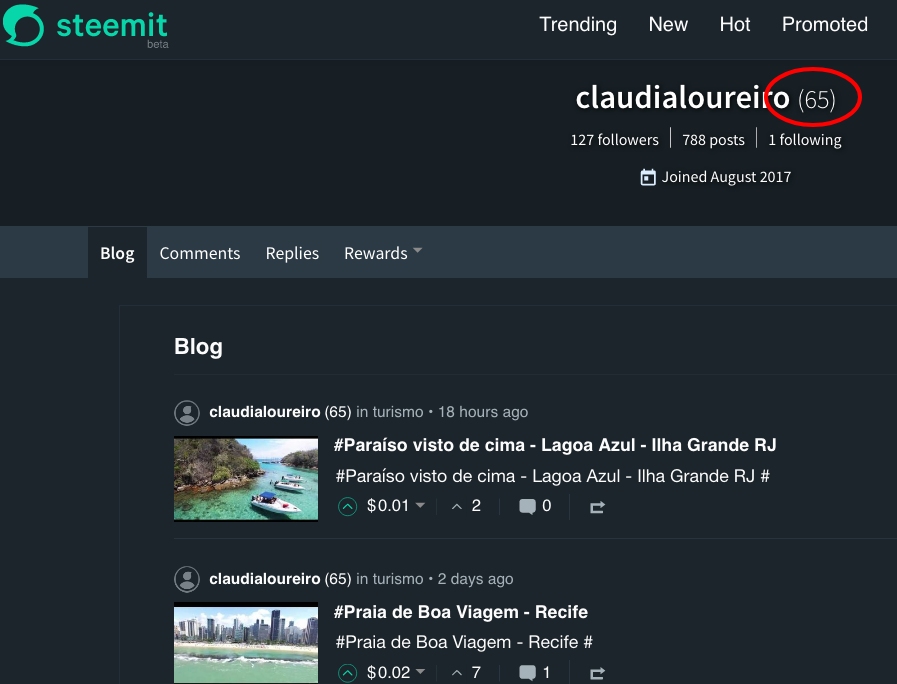This screenshot has width=897, height=684.
Task: Click the avatar icon on the Boa Viagem post
Action: pyautogui.click(x=187, y=579)
